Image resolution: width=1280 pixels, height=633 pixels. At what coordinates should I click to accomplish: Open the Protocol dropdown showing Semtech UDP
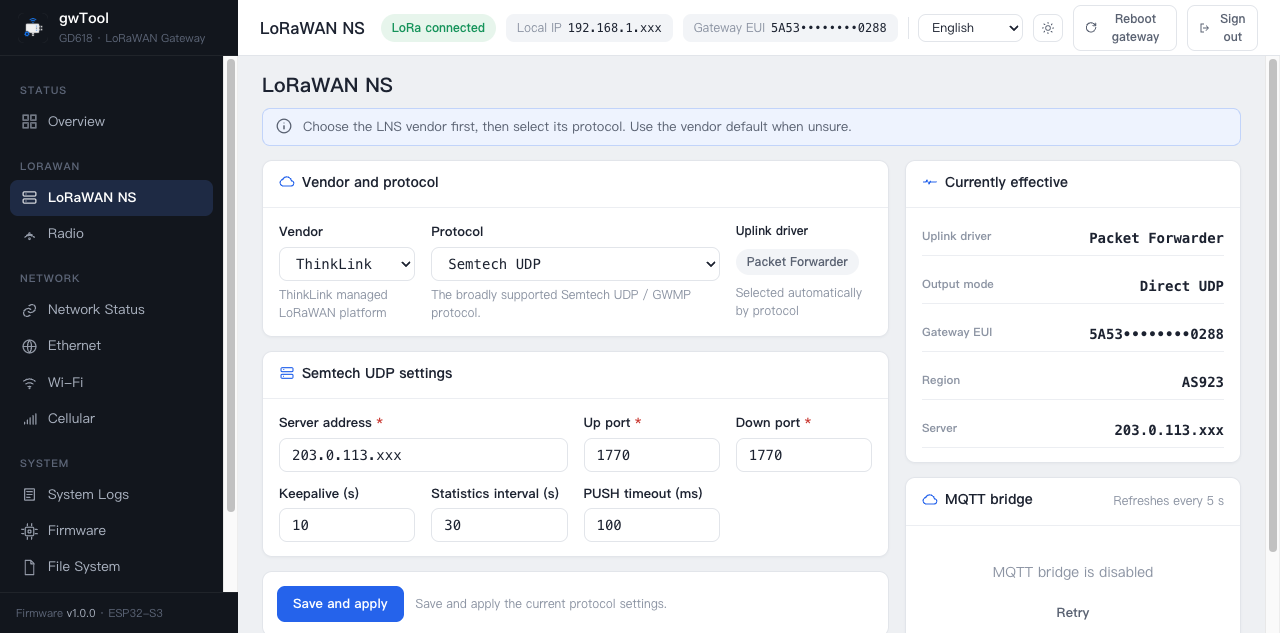[575, 264]
